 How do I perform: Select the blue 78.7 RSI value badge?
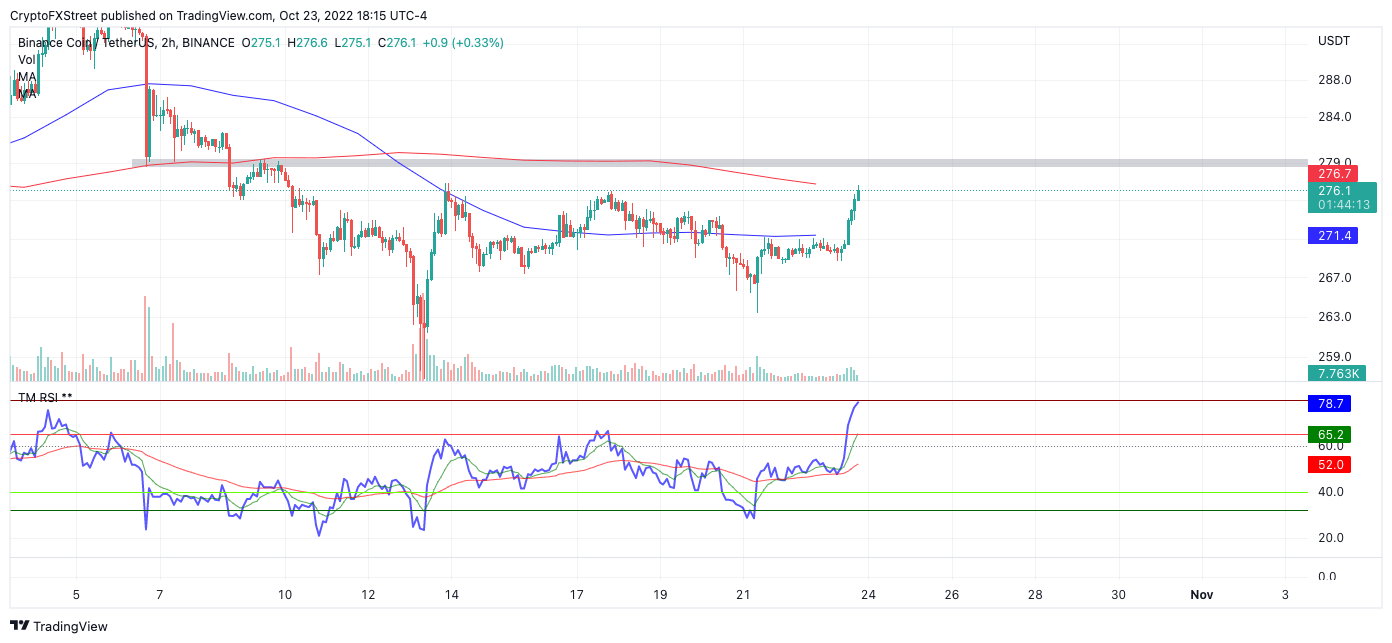point(1329,404)
